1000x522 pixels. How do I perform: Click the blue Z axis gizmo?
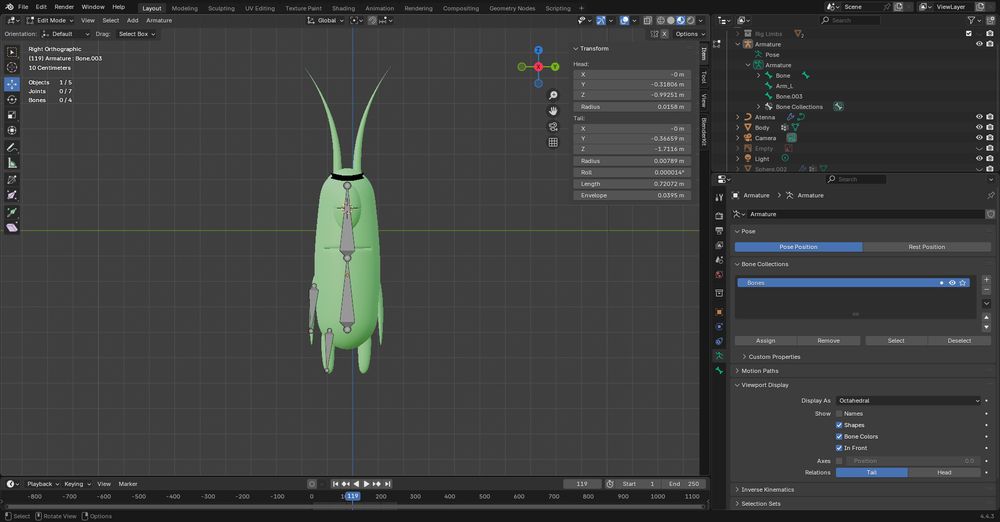[538, 50]
